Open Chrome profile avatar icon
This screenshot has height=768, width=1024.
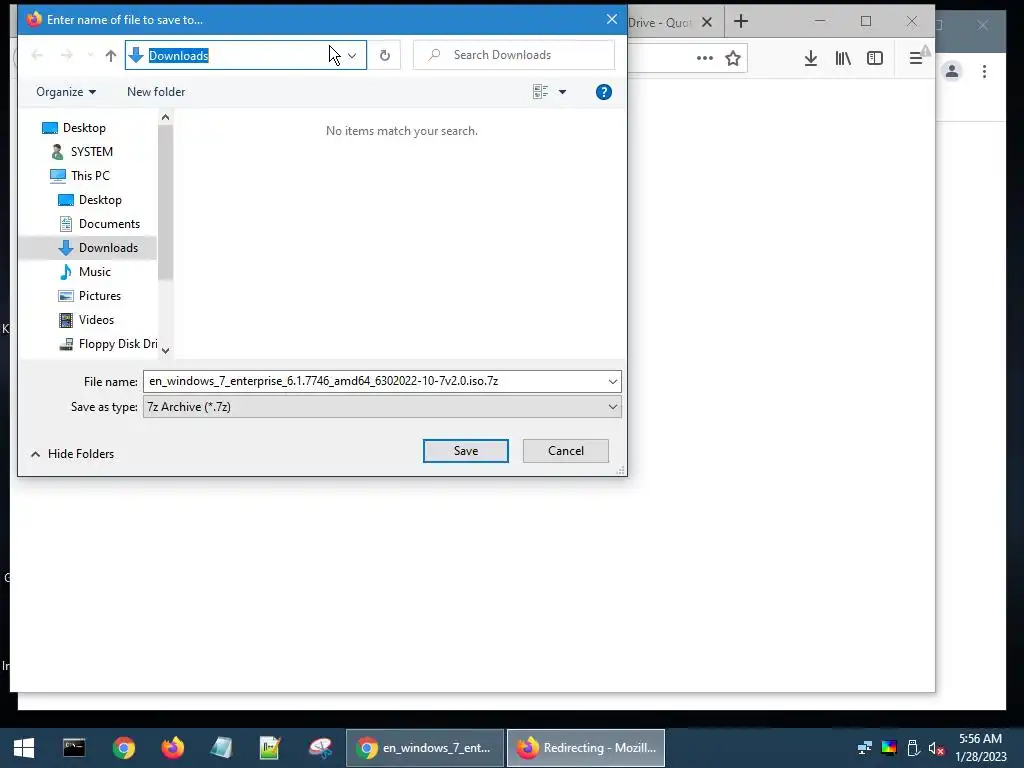click(x=952, y=71)
